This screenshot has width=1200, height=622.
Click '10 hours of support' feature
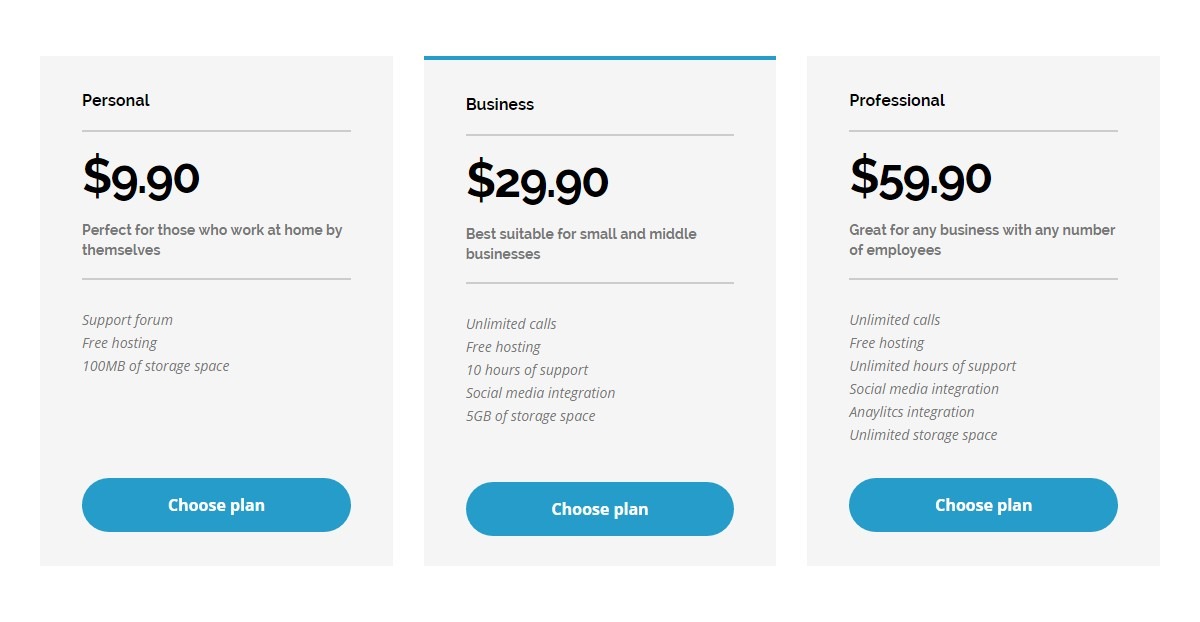coord(527,370)
